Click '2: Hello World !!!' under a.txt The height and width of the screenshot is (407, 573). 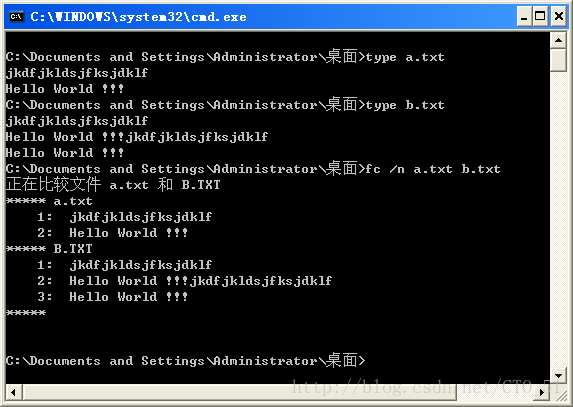(x=113, y=233)
